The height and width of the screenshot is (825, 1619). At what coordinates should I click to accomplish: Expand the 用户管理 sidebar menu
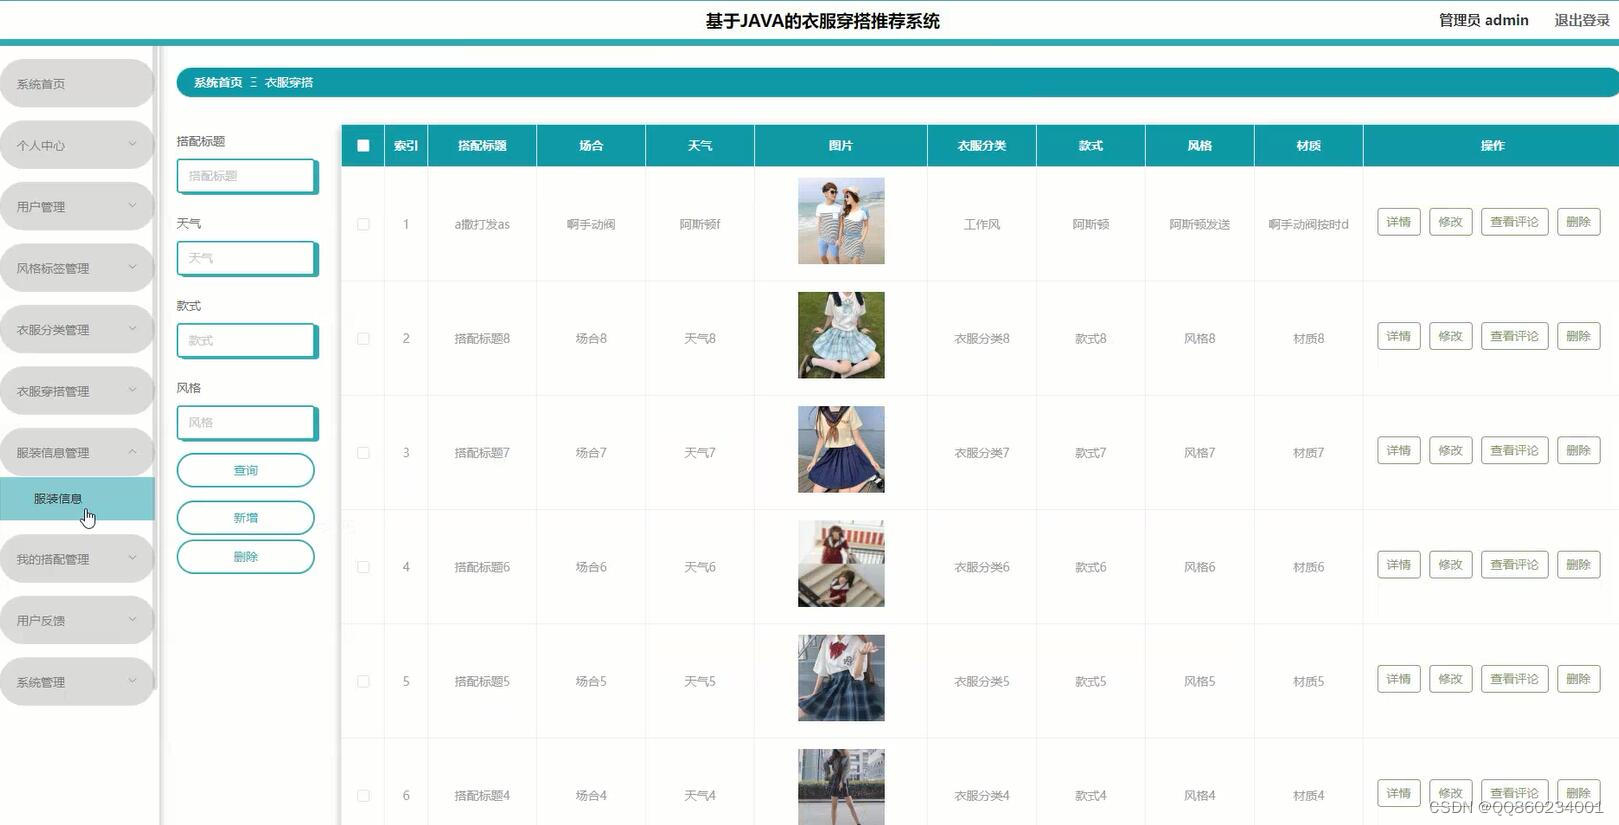point(77,207)
